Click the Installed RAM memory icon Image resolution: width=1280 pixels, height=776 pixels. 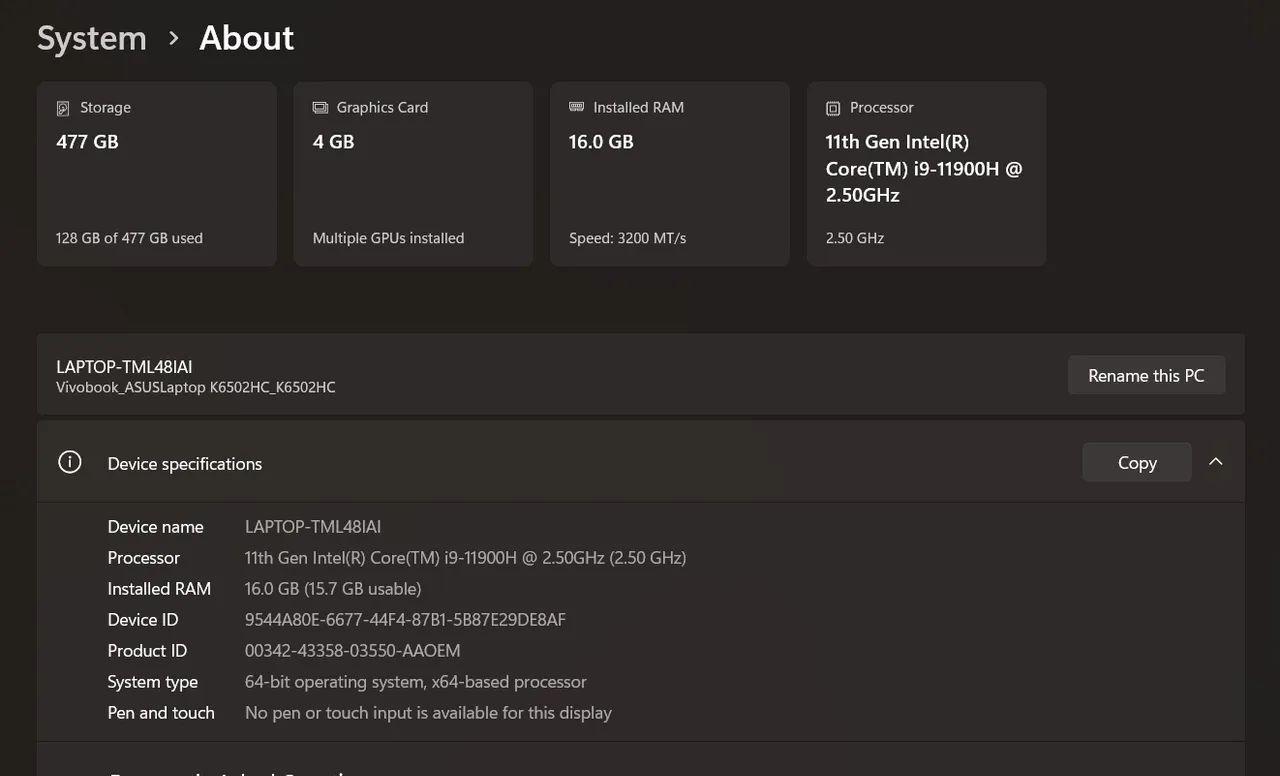[577, 106]
